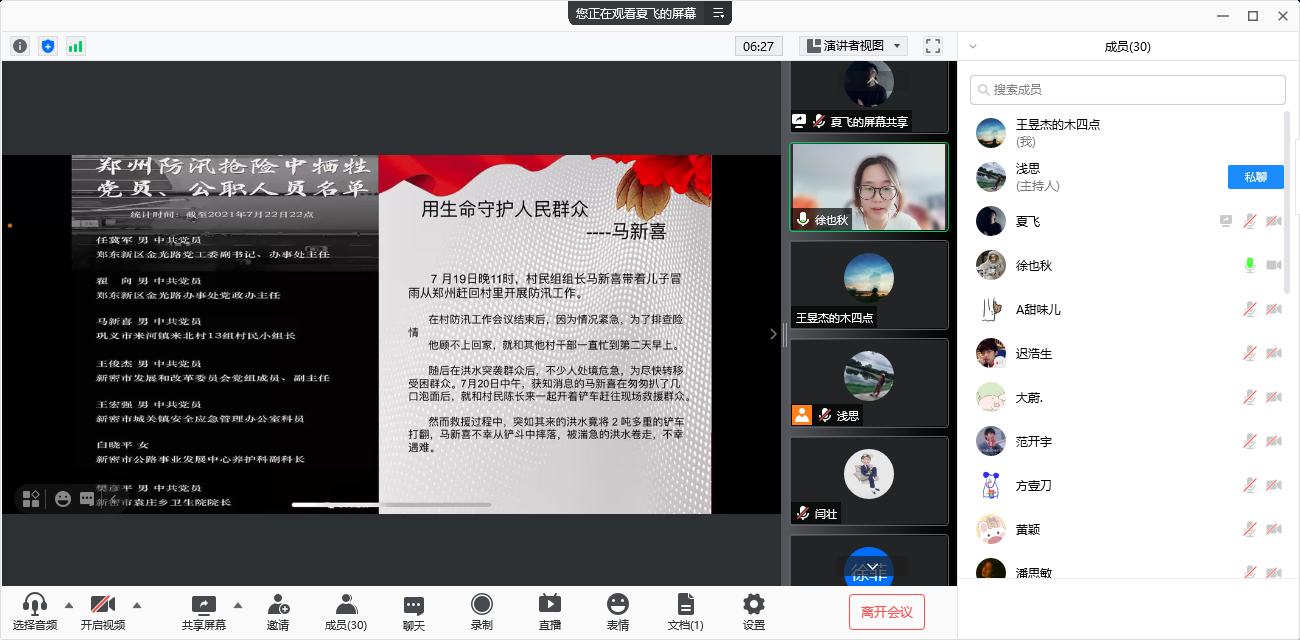The image size is (1300, 640).
Task: Toggle the audio selection headphone button
Action: coord(35,611)
